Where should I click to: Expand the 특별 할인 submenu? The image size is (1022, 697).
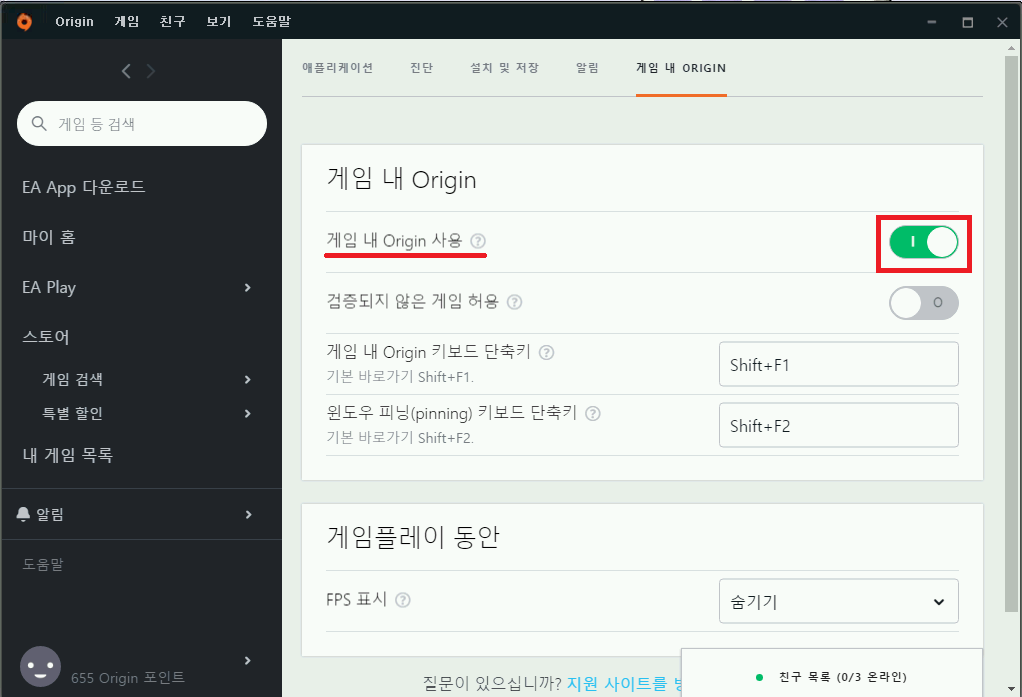click(248, 413)
